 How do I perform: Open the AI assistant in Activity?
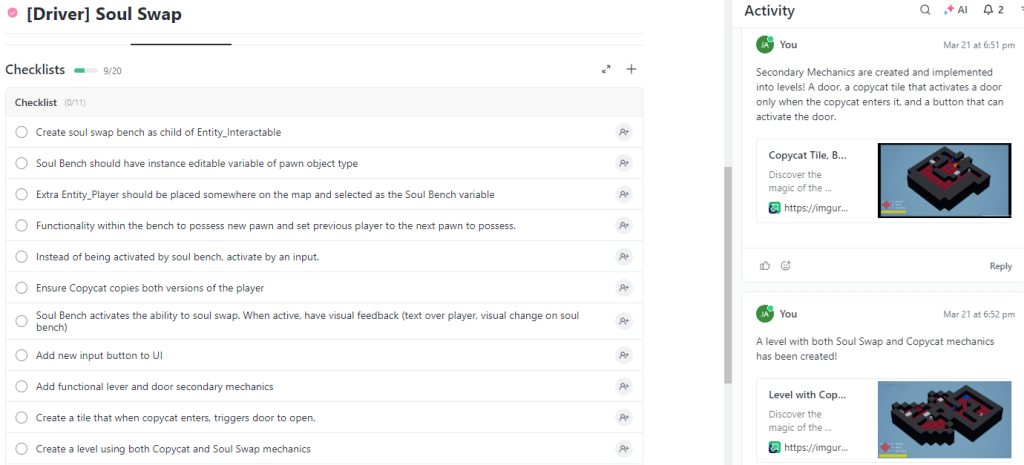(955, 10)
